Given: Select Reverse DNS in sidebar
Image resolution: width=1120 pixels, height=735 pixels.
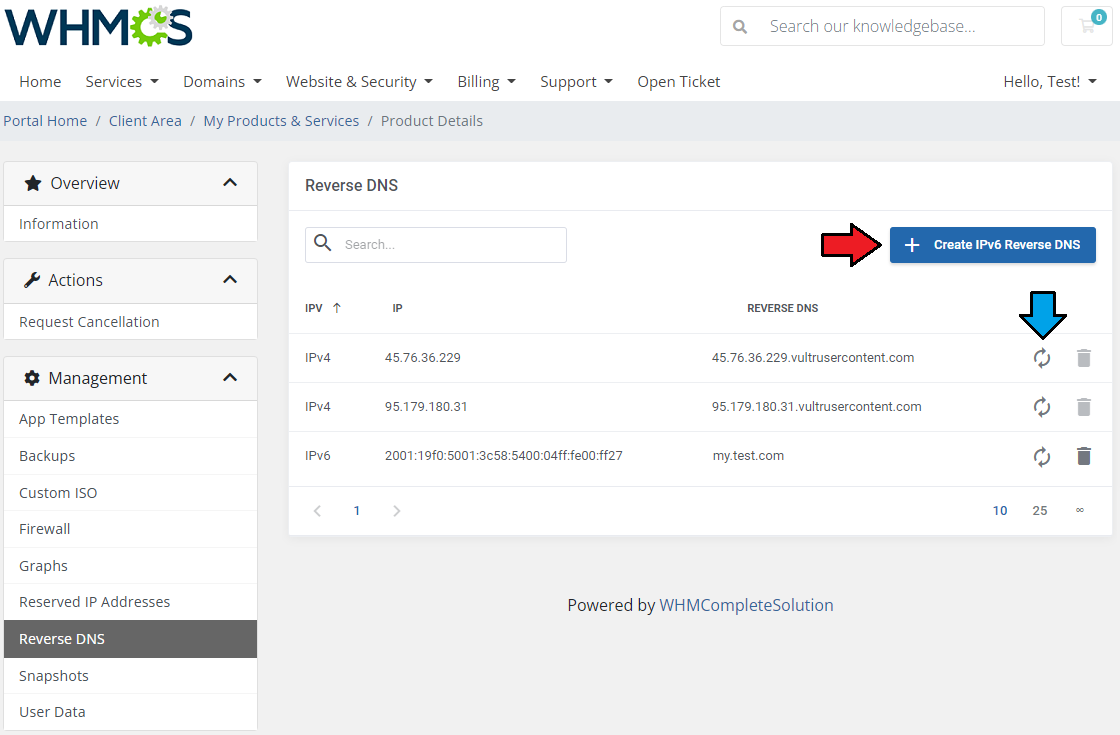Looking at the screenshot, I should pyautogui.click(x=130, y=639).
